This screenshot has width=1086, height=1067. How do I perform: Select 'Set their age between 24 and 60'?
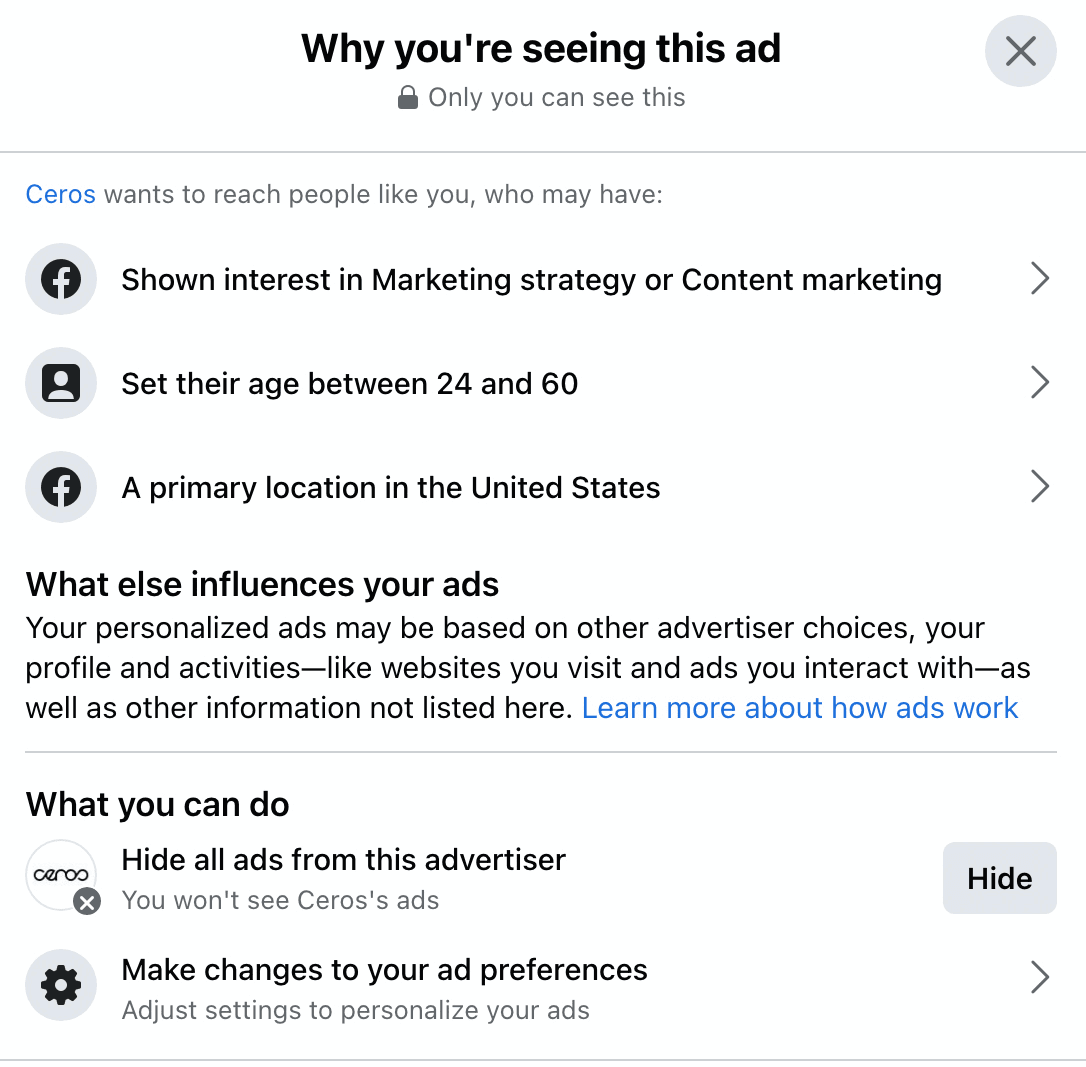tap(542, 383)
